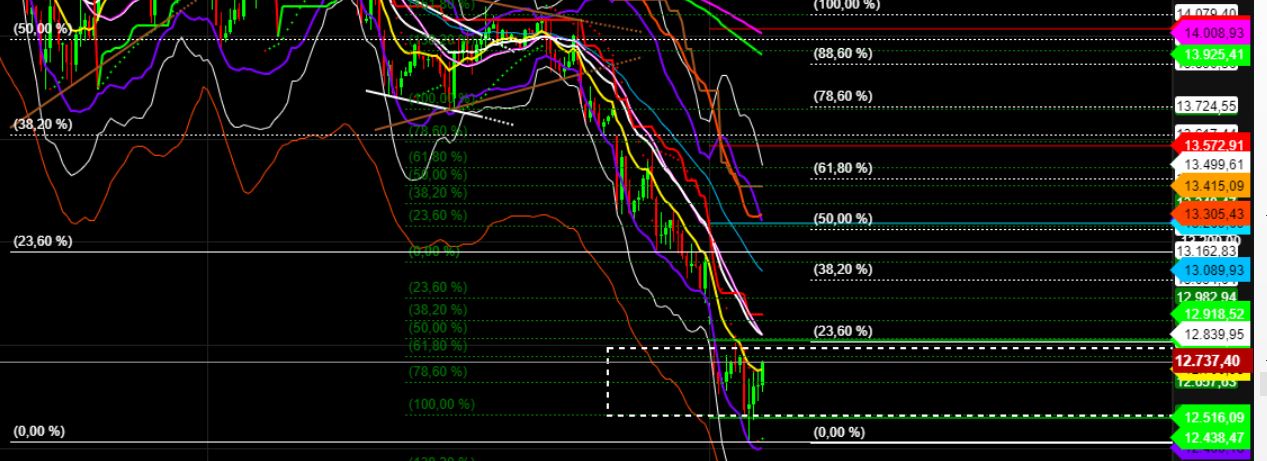Select the white 13.499,61 price tag

point(1209,165)
